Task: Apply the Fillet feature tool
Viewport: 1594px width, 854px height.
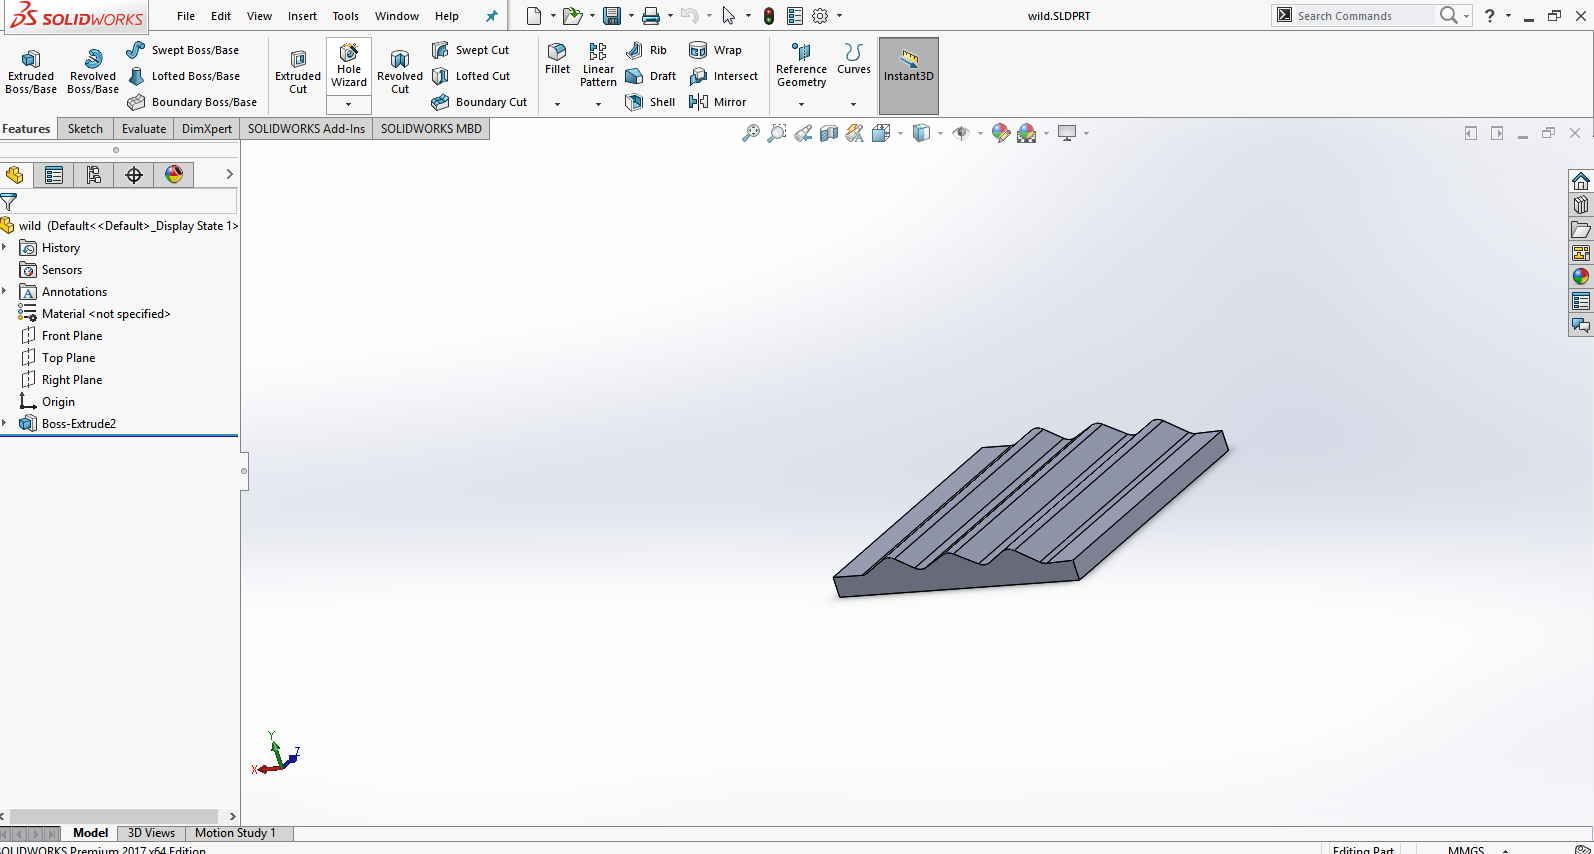Action: click(x=557, y=58)
